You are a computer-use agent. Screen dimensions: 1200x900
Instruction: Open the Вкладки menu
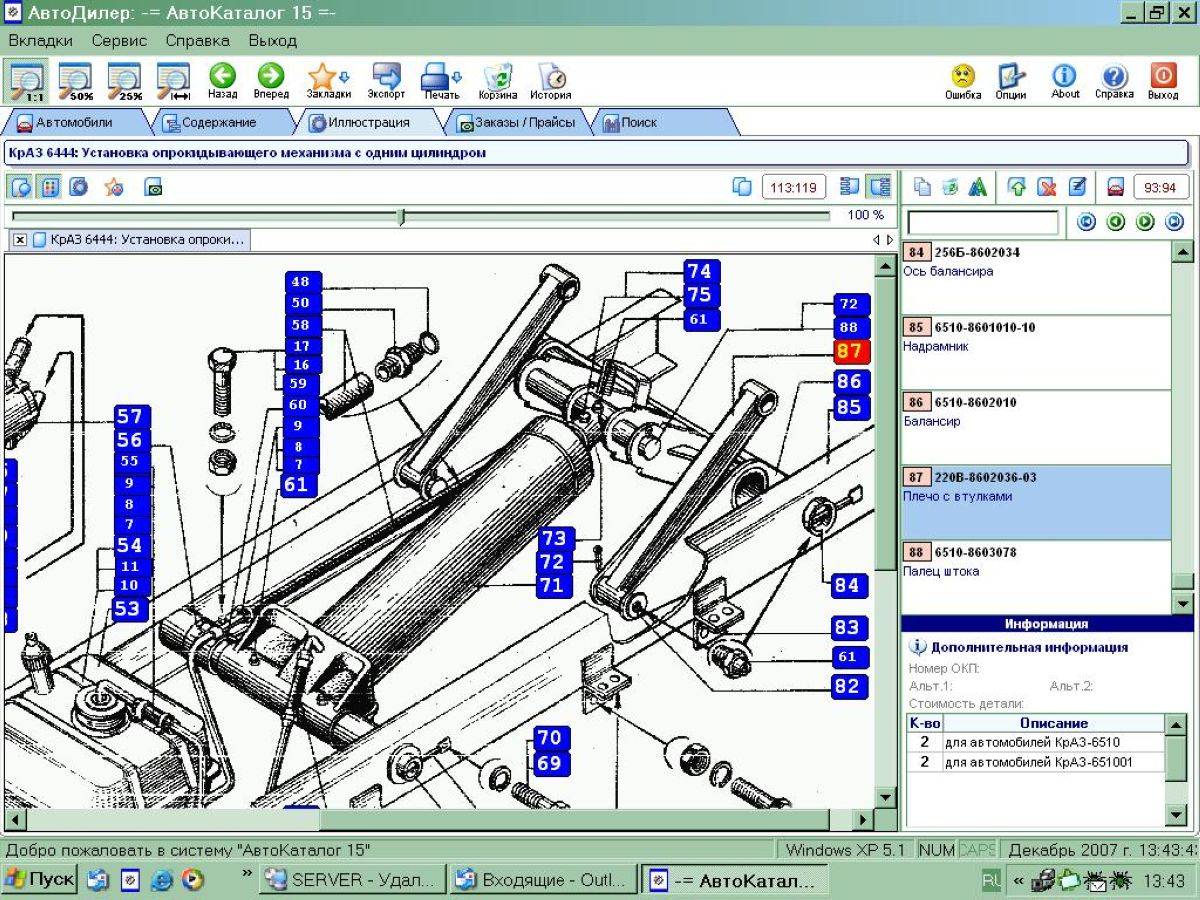(x=40, y=41)
